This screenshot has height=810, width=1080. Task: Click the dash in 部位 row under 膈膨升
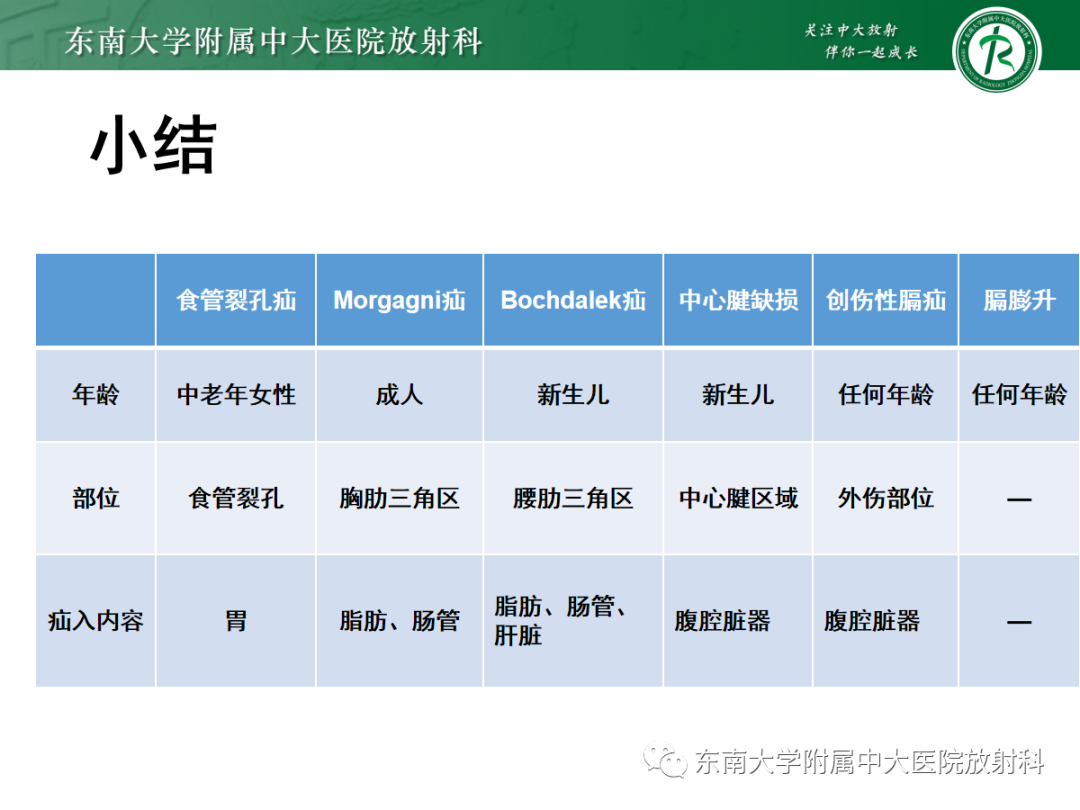tap(1019, 499)
